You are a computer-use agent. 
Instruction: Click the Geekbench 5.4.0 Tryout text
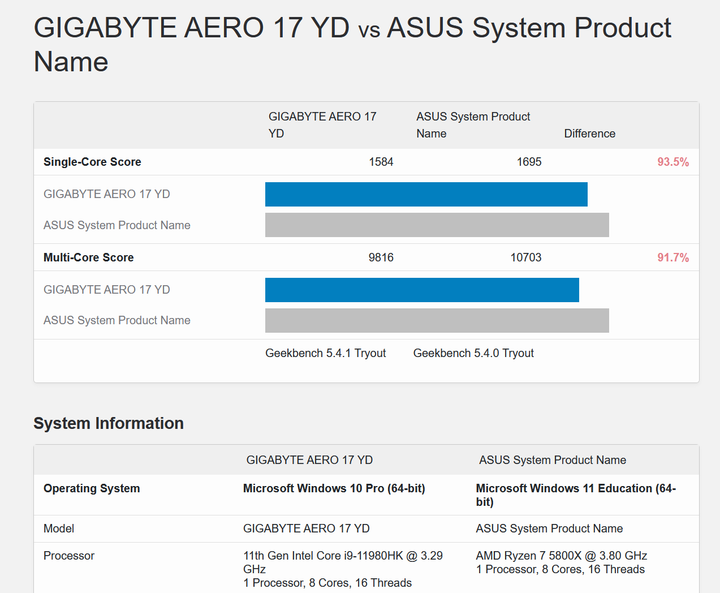[x=473, y=353]
